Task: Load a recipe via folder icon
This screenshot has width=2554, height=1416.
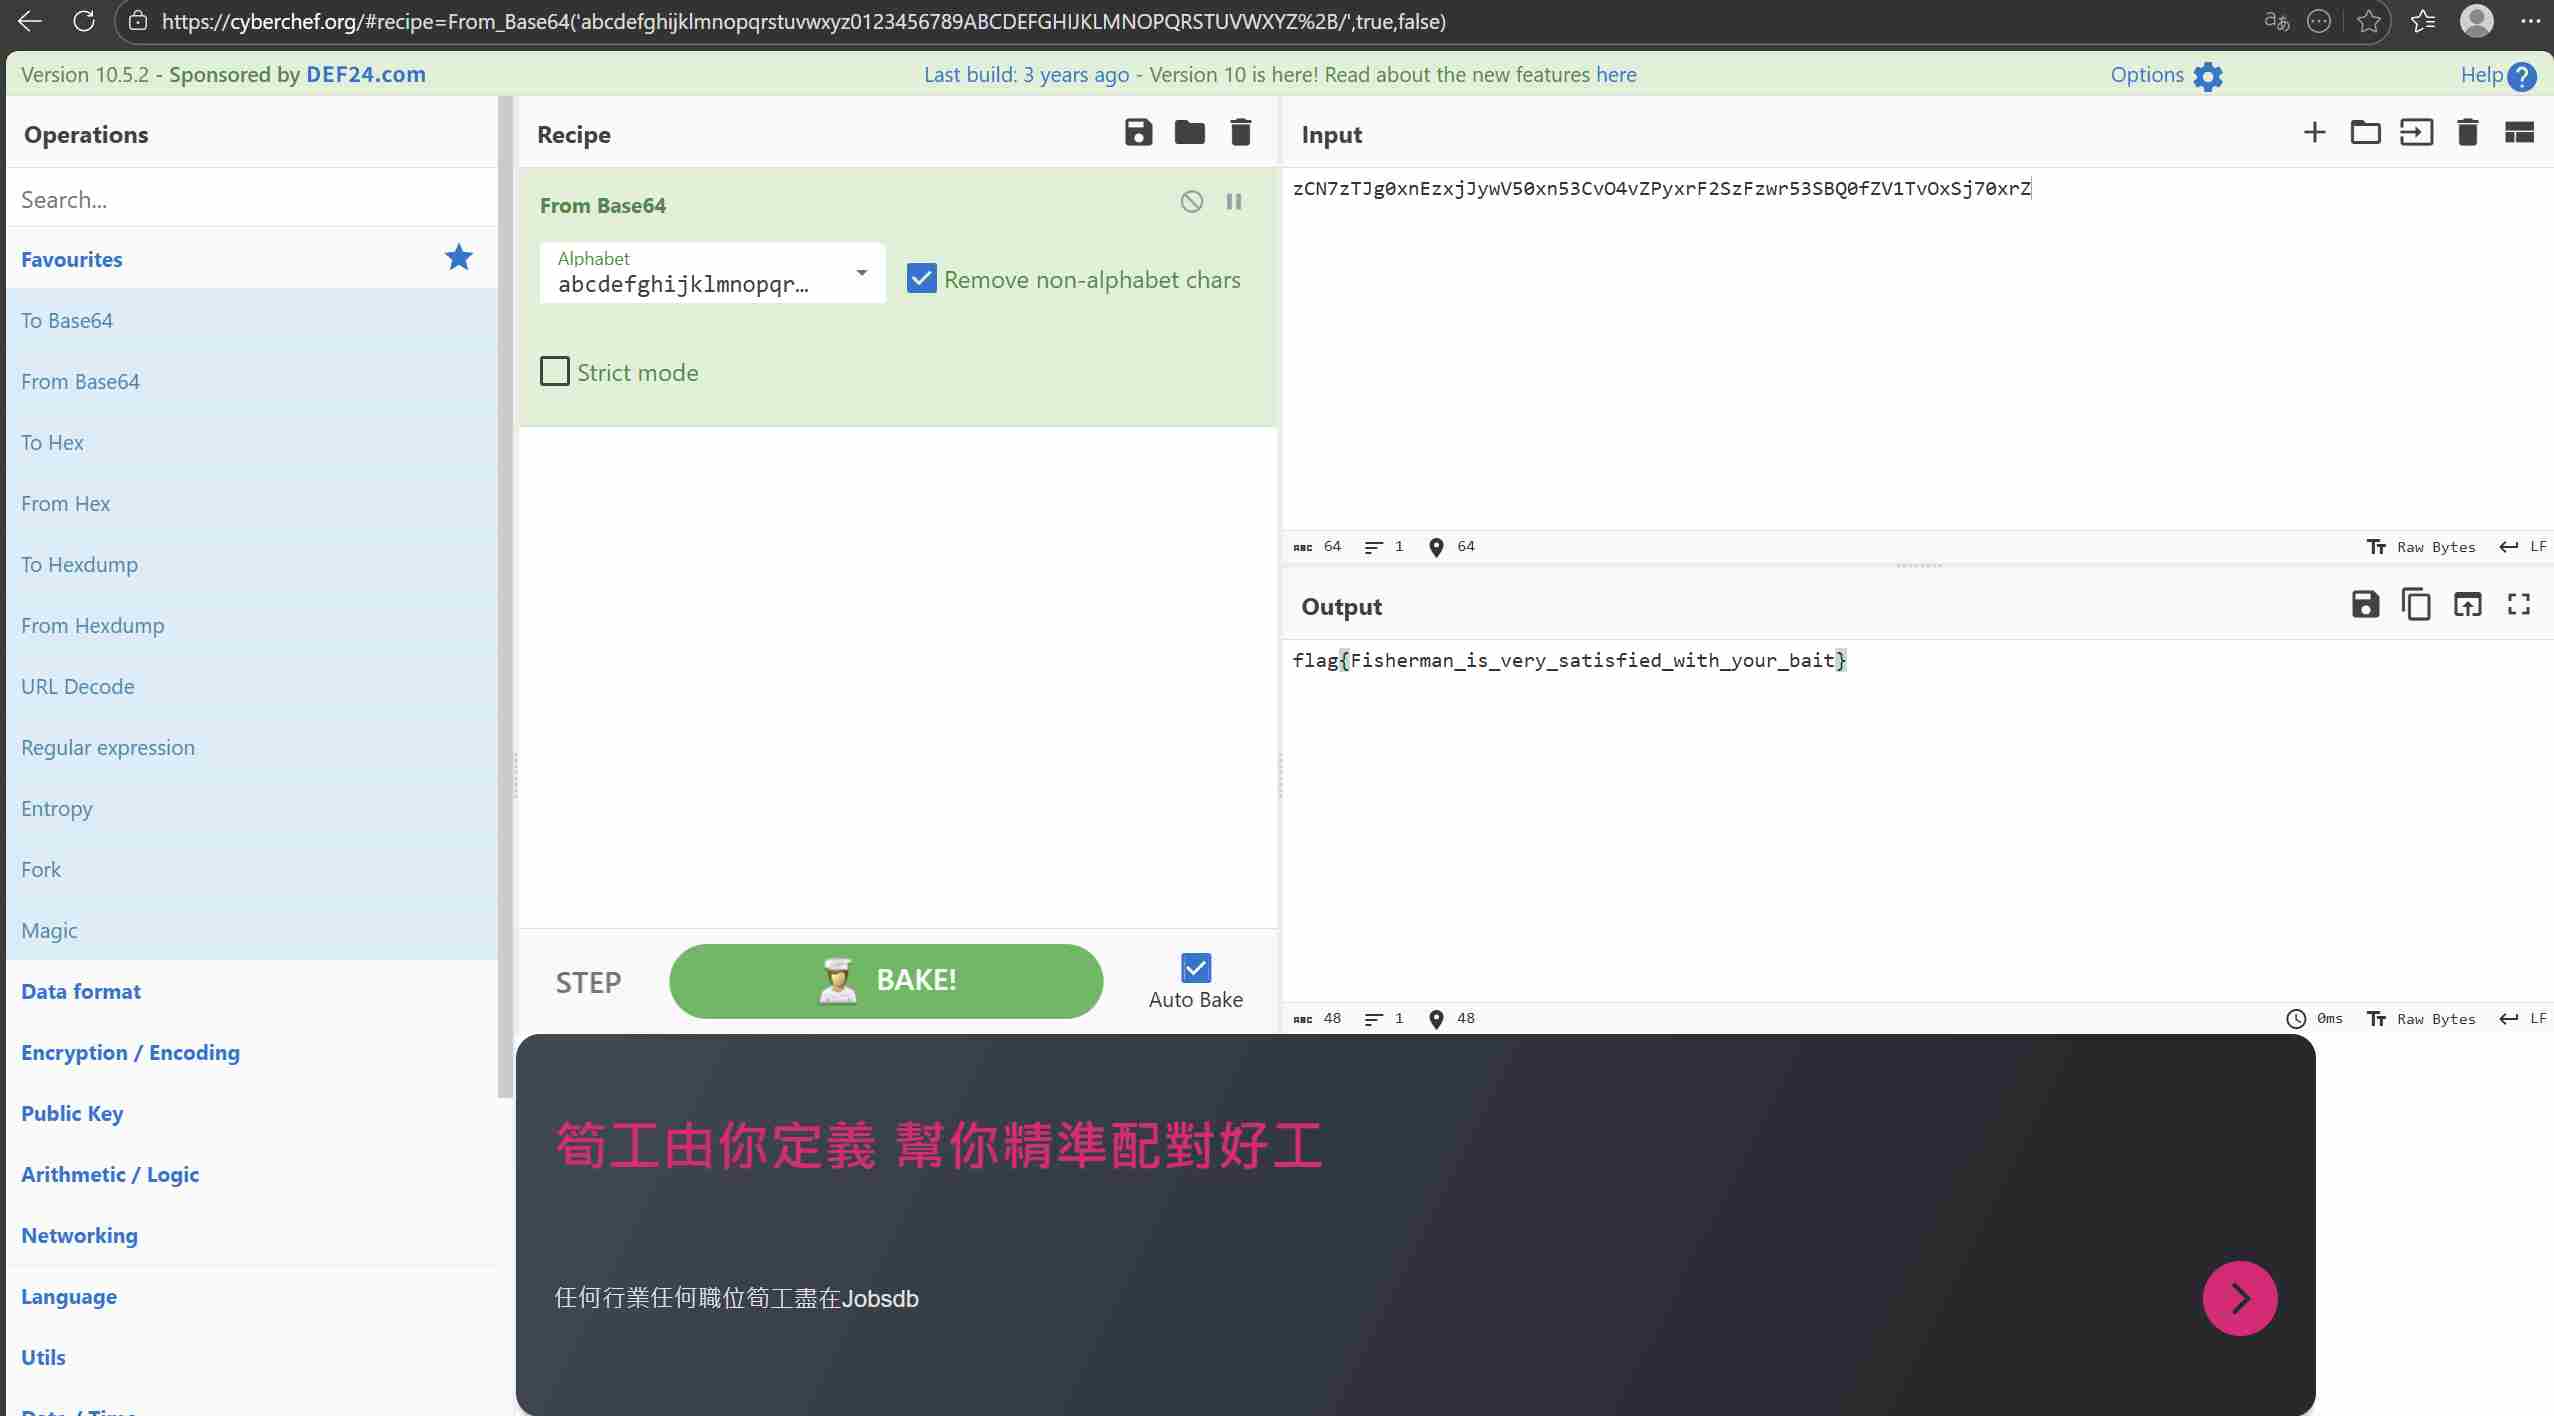Action: (x=1189, y=133)
